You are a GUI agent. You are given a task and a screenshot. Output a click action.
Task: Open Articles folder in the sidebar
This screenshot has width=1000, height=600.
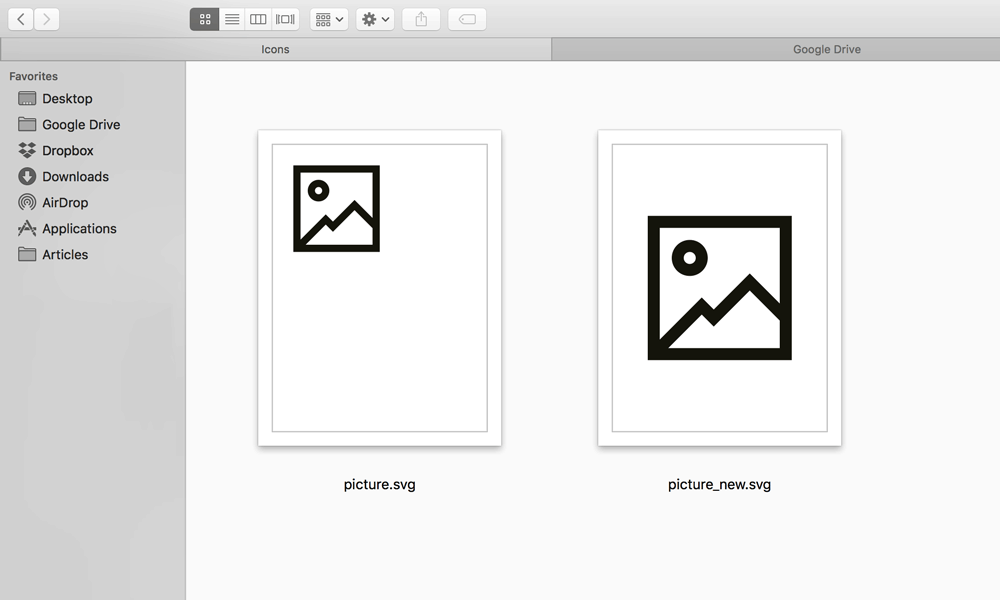(x=92, y=254)
